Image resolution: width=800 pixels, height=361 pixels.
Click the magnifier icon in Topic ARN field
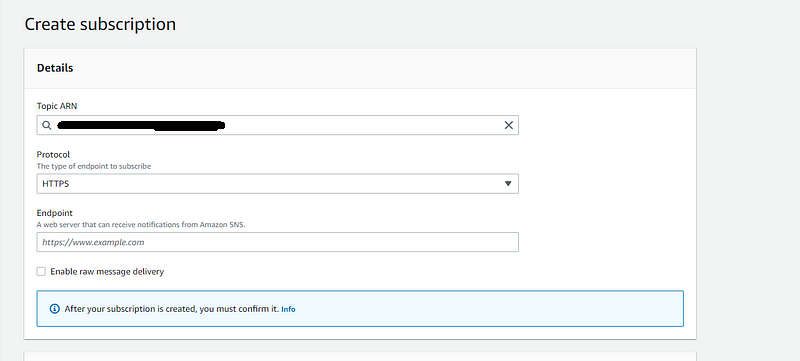[x=46, y=125]
